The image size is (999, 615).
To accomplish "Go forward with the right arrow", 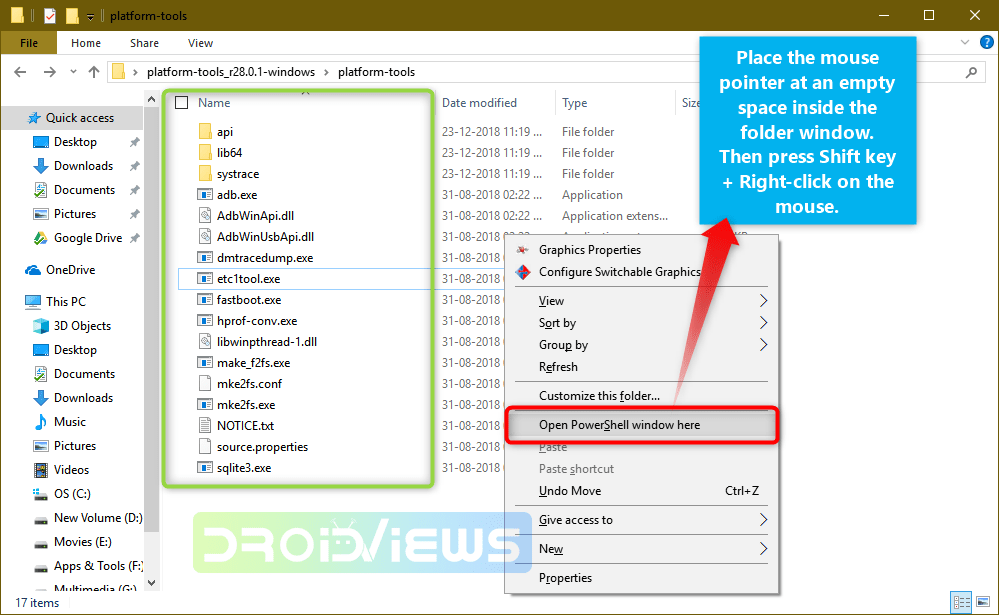I will 50,72.
